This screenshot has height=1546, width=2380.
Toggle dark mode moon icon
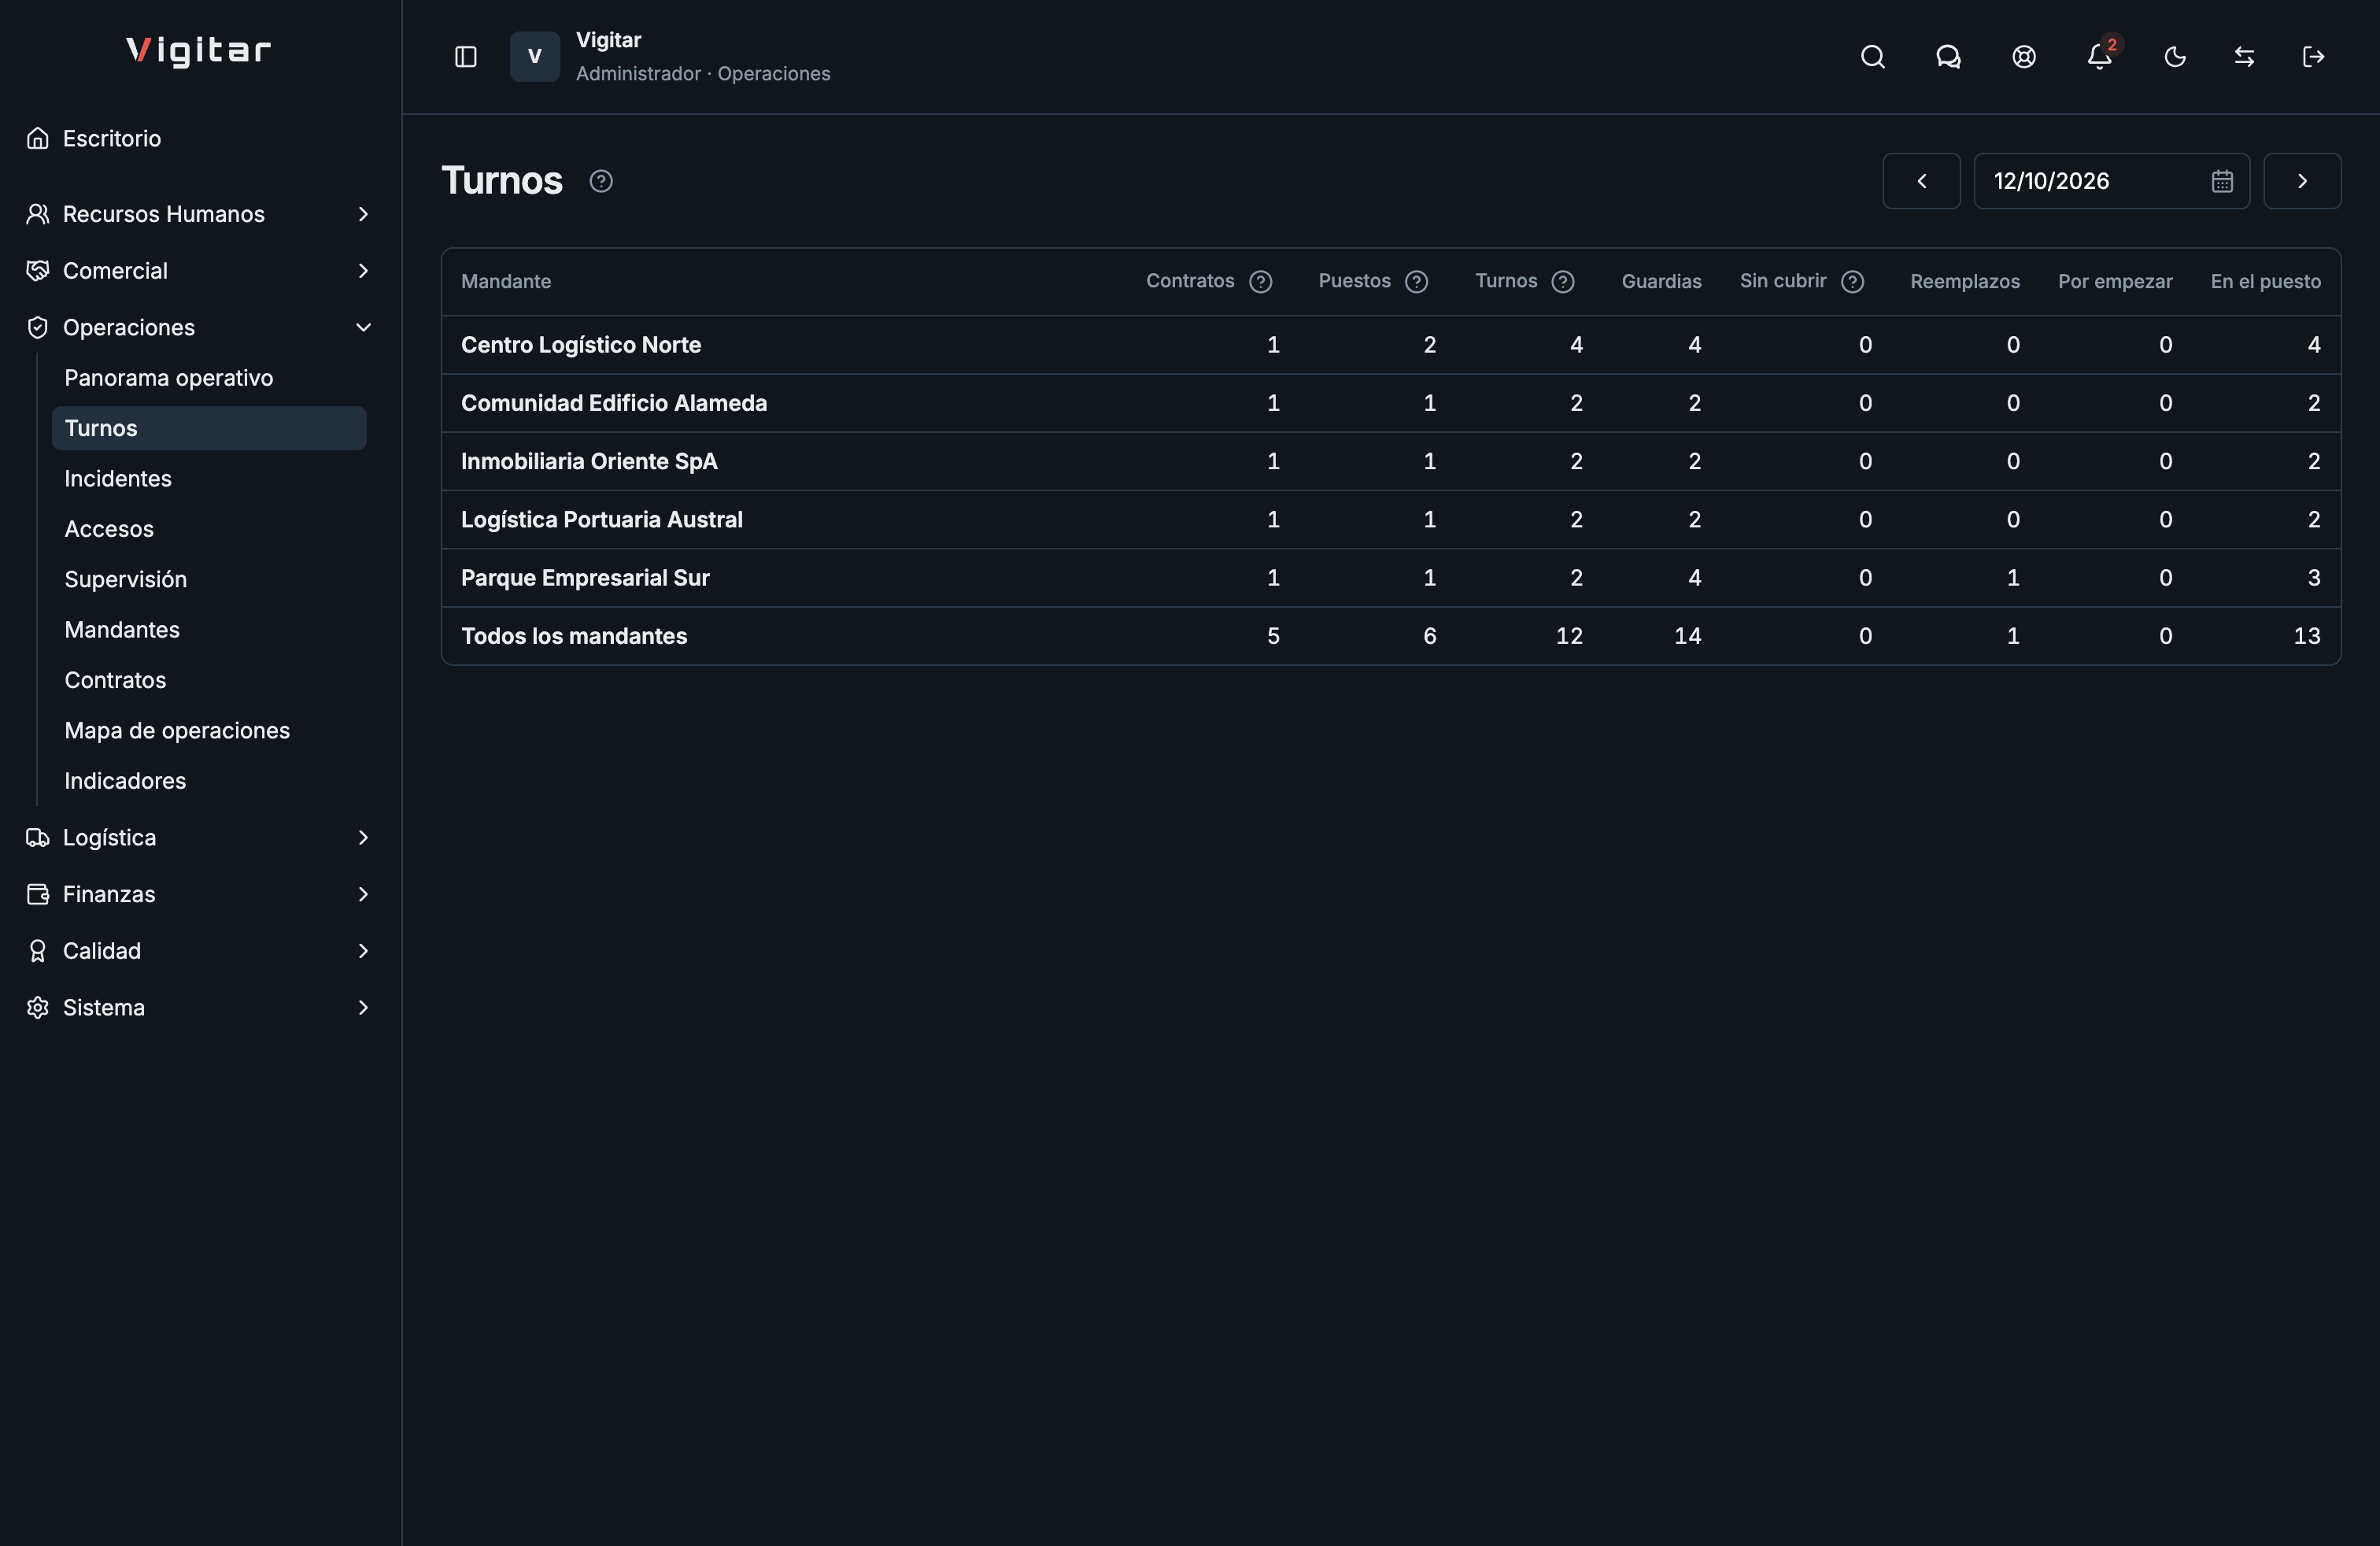tap(2175, 57)
